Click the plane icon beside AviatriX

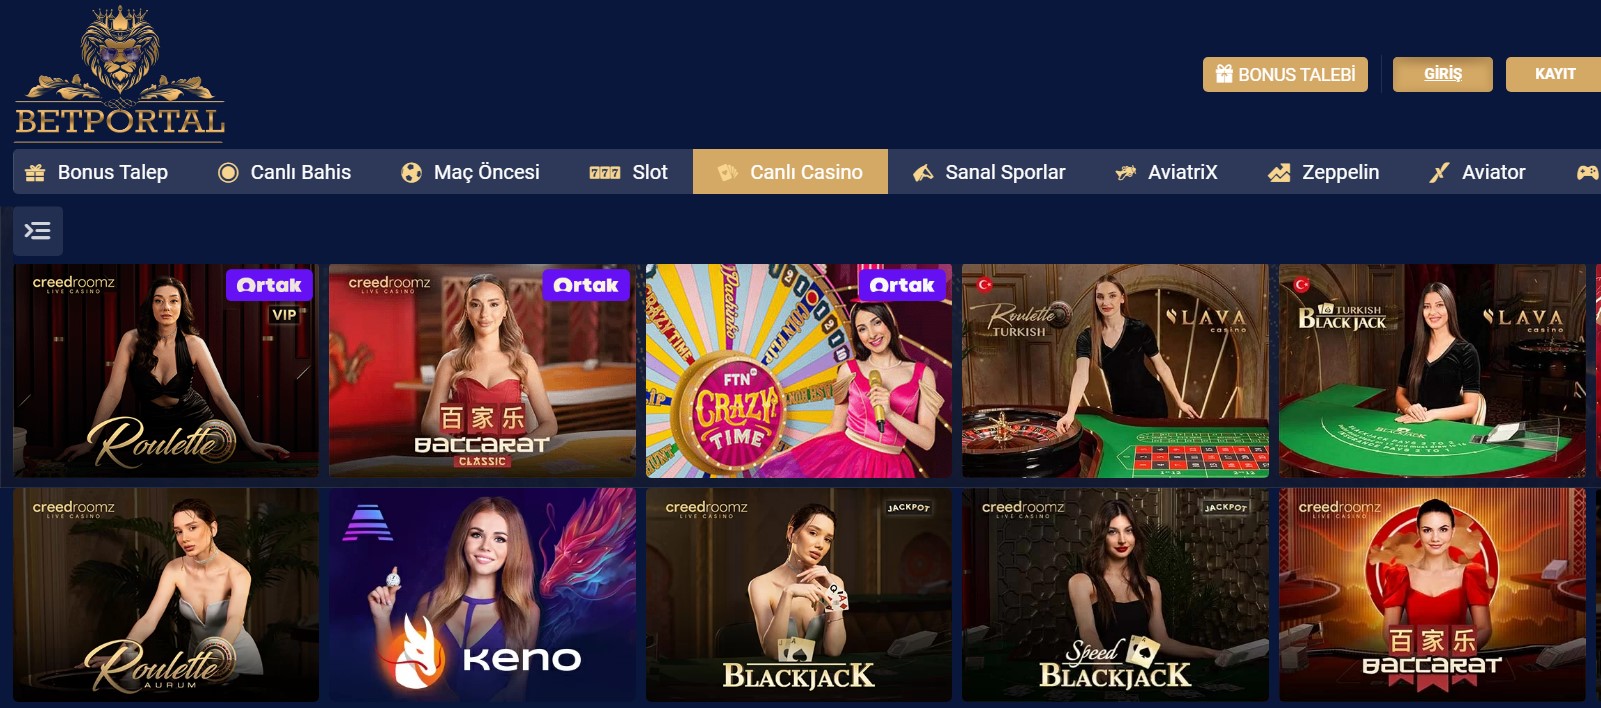[x=1126, y=172]
